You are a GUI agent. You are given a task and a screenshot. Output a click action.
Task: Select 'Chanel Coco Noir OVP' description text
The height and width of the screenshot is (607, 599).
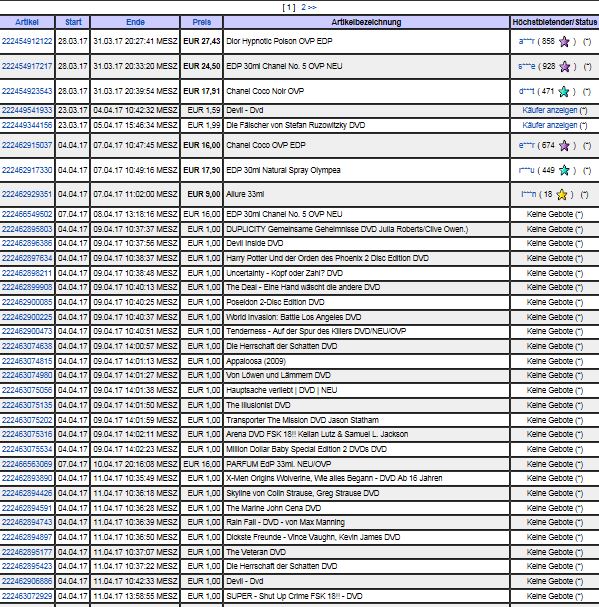(x=265, y=91)
